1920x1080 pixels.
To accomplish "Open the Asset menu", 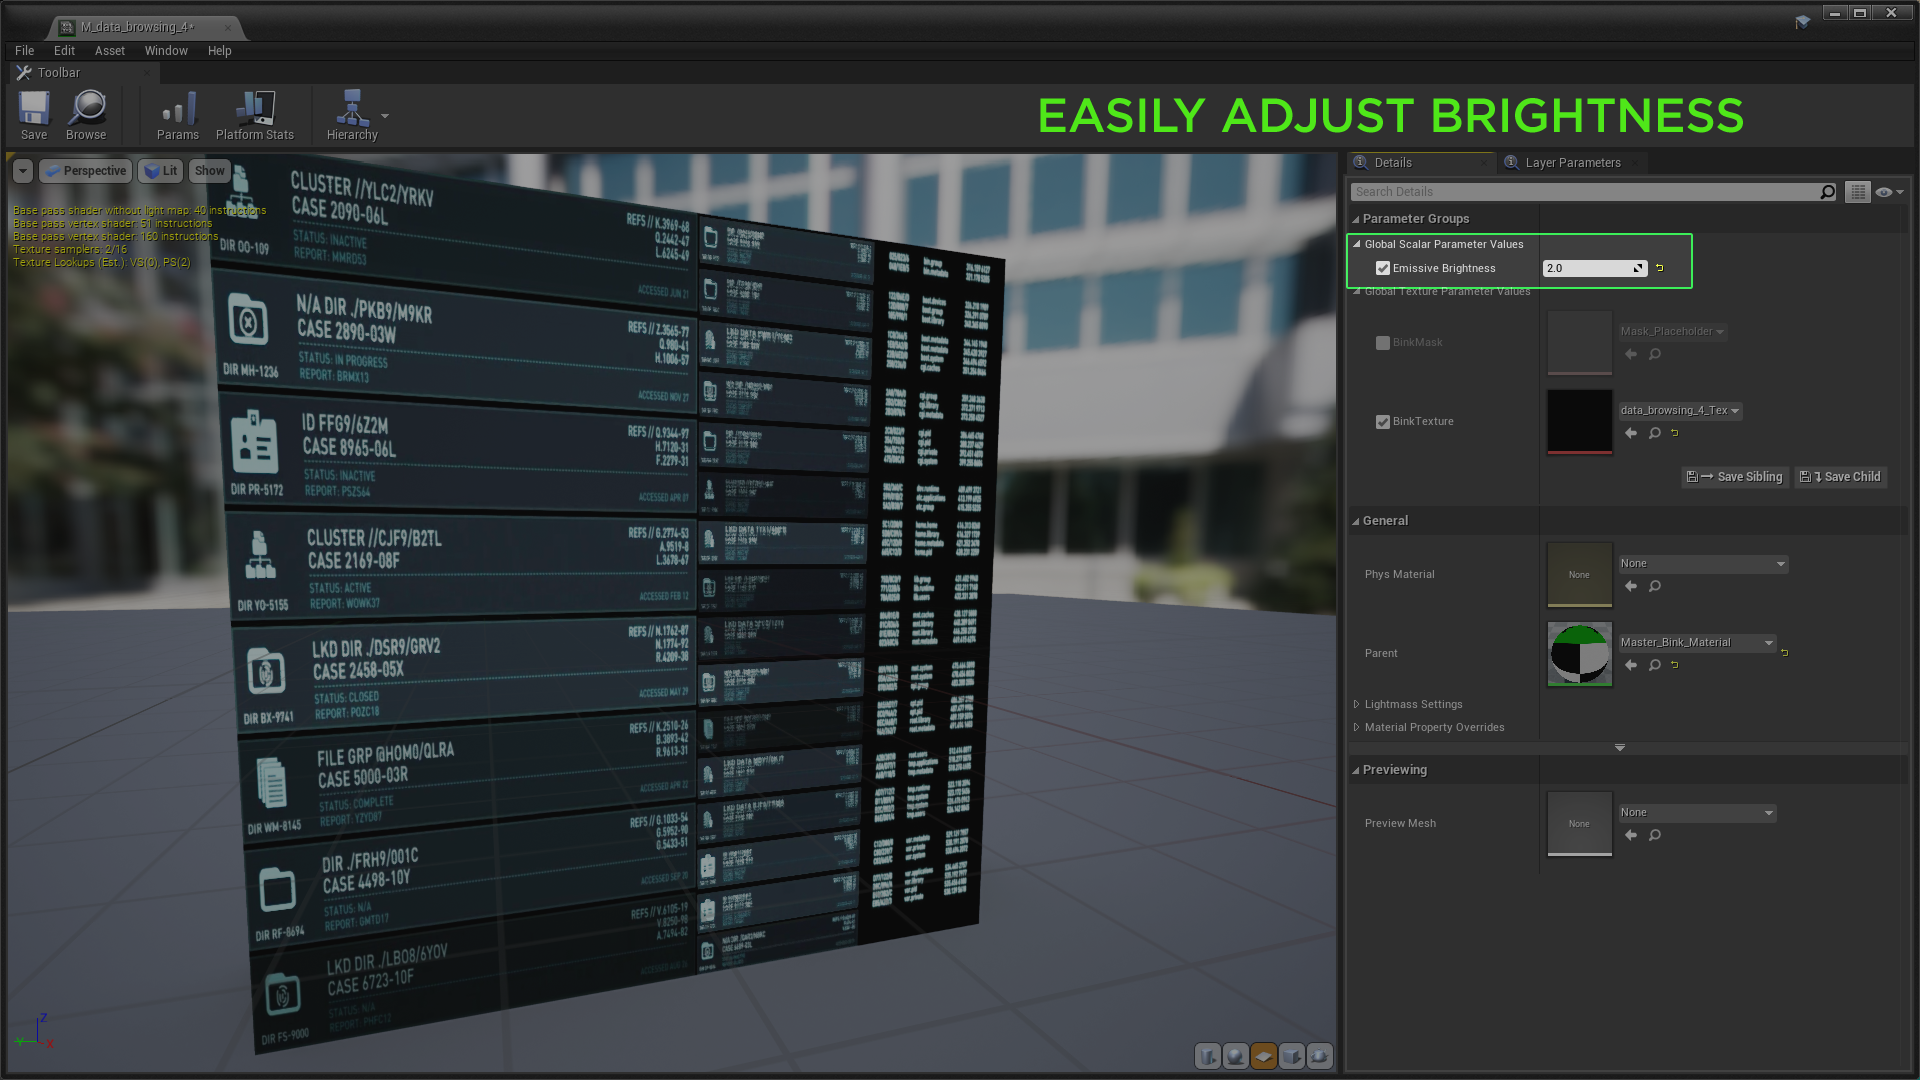I will click(110, 51).
